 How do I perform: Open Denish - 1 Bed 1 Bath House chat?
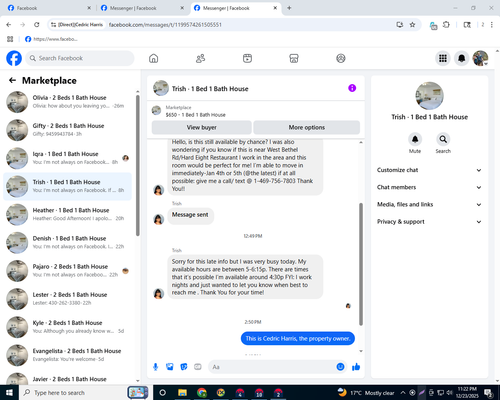(67, 243)
